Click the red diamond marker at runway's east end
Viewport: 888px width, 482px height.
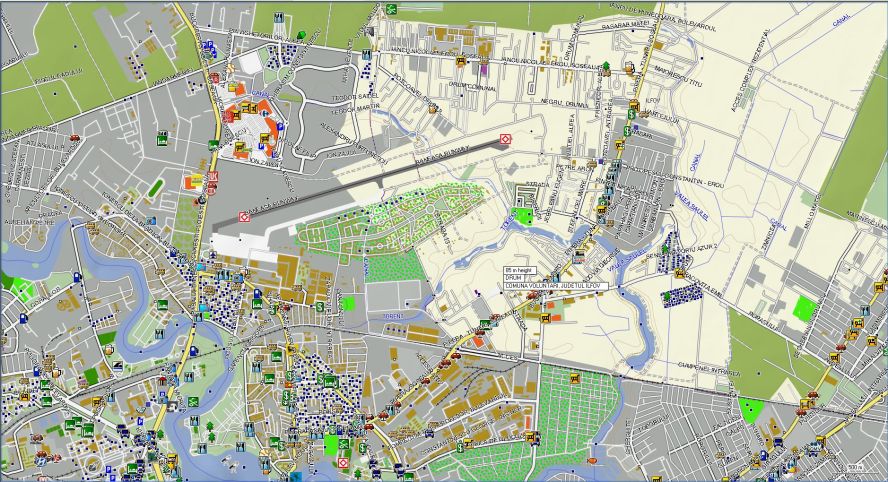(506, 138)
